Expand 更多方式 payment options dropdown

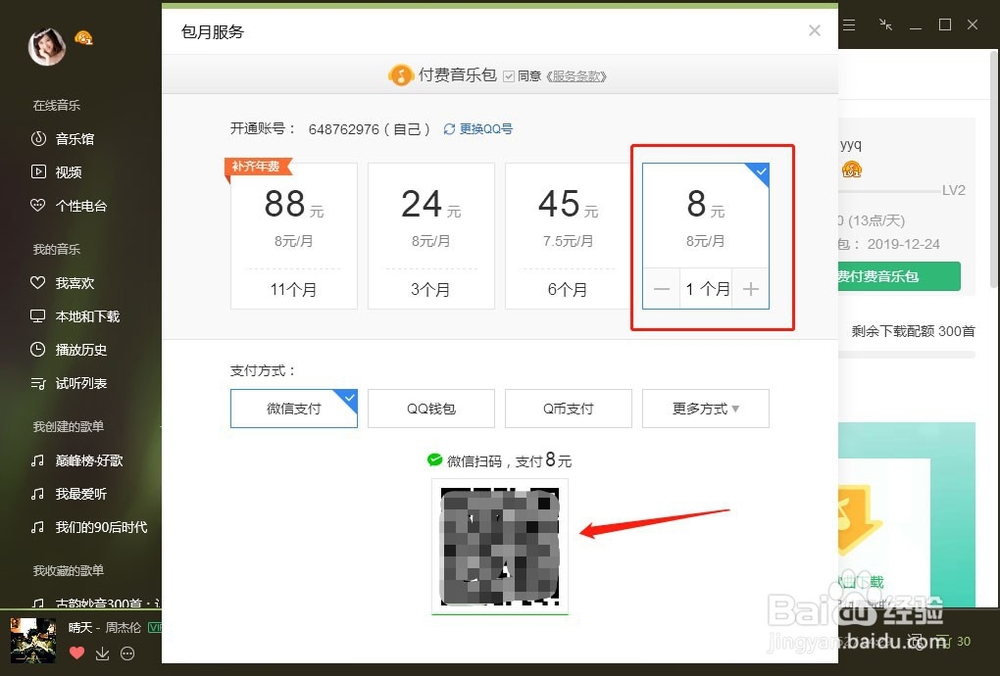705,408
